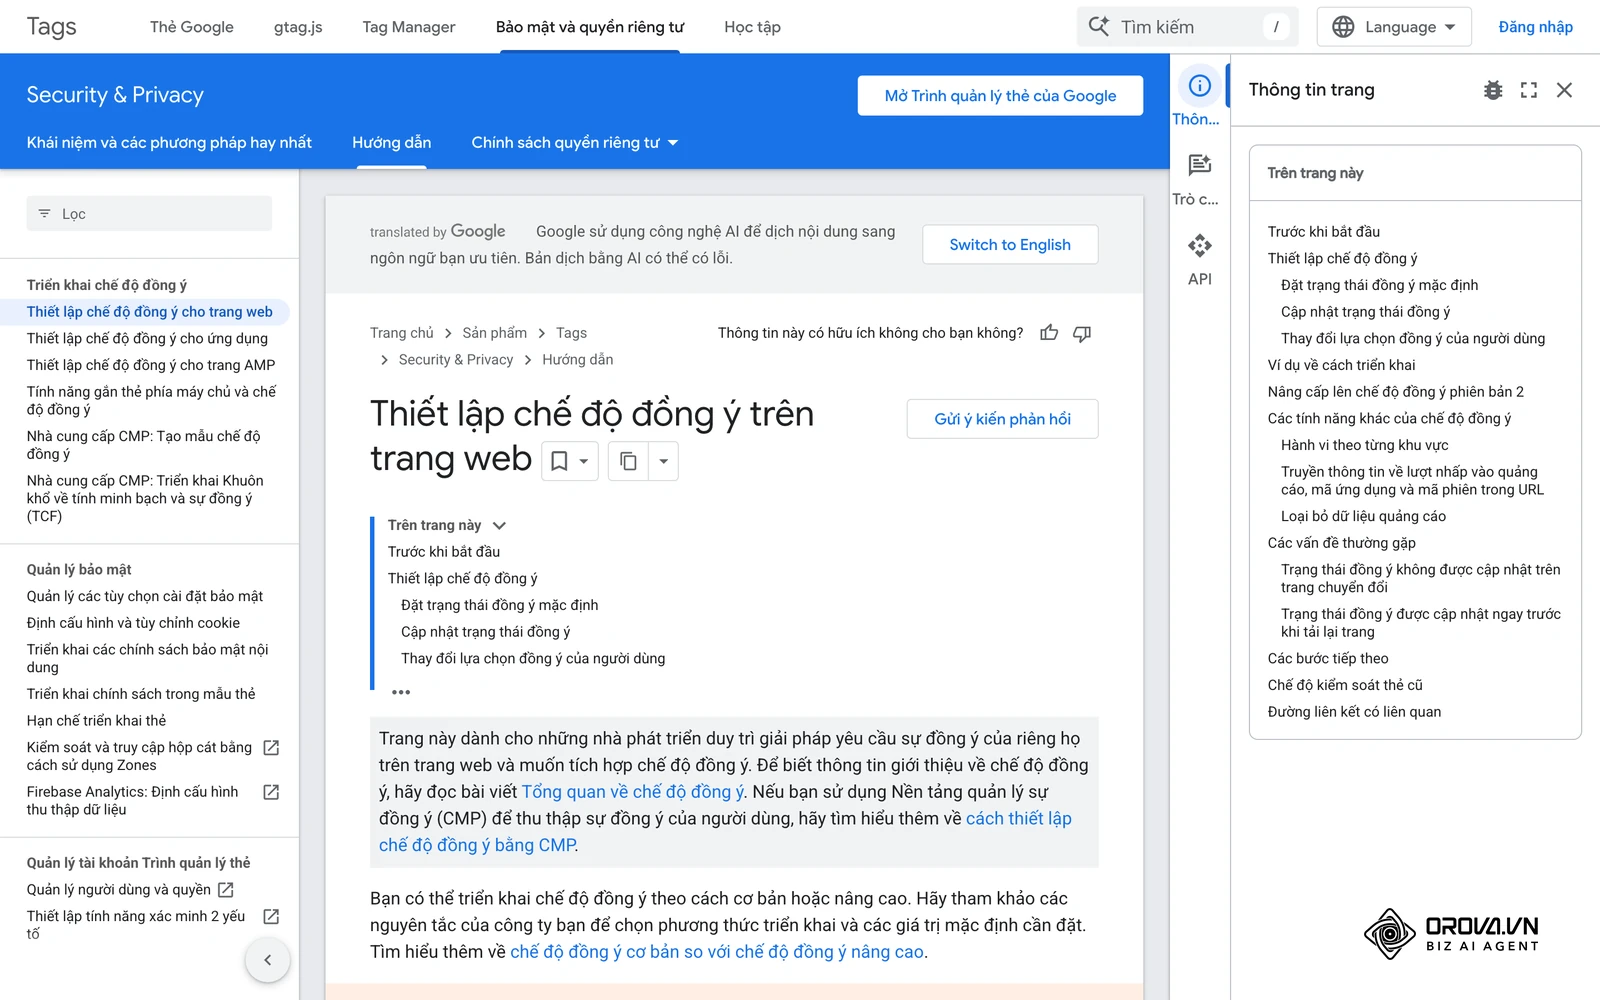1600x1000 pixels.
Task: Click the bug report icon in page info panel
Action: click(x=1493, y=90)
